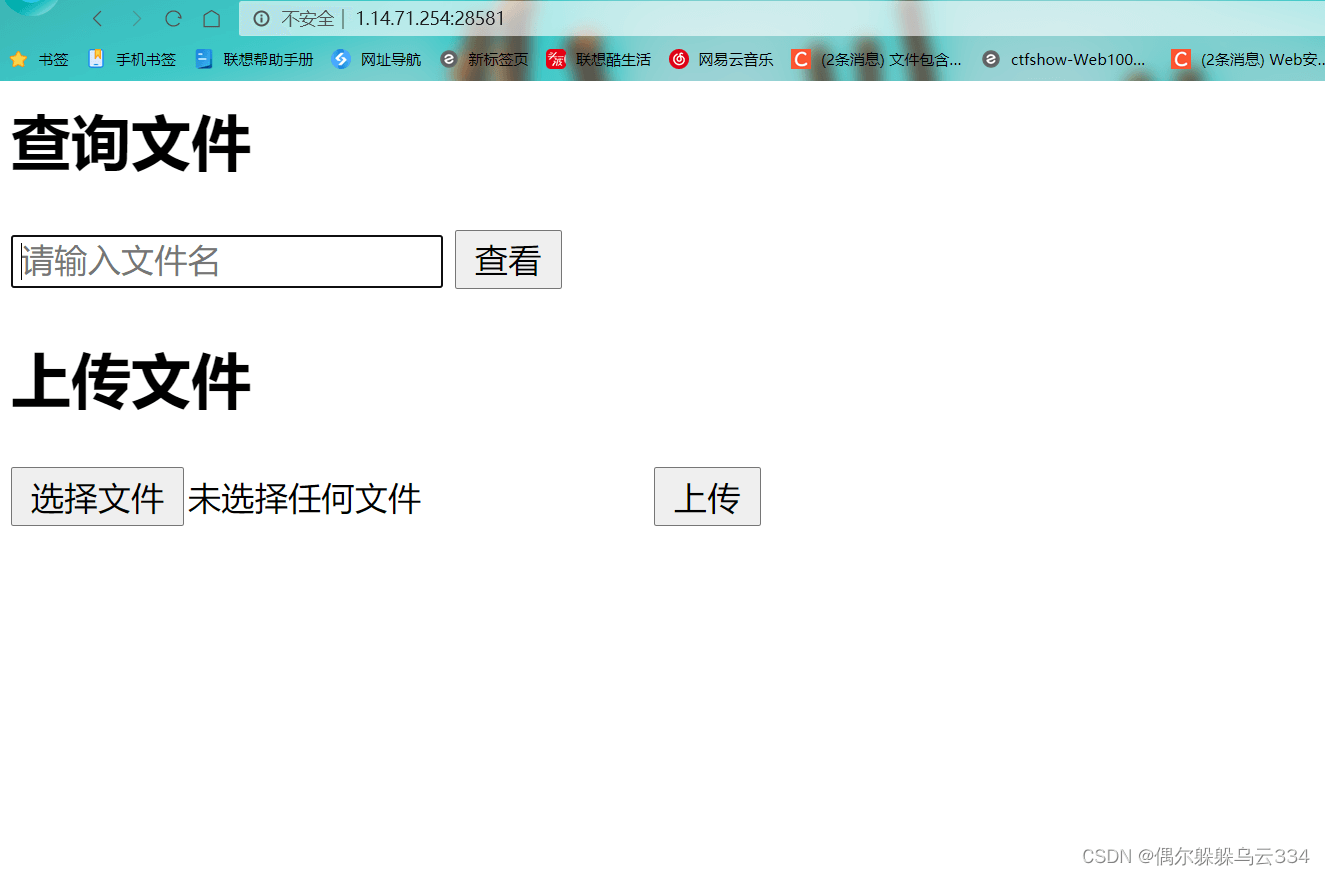Open the 网易云音乐 bookmark
This screenshot has height=875, width=1325.
tap(721, 60)
